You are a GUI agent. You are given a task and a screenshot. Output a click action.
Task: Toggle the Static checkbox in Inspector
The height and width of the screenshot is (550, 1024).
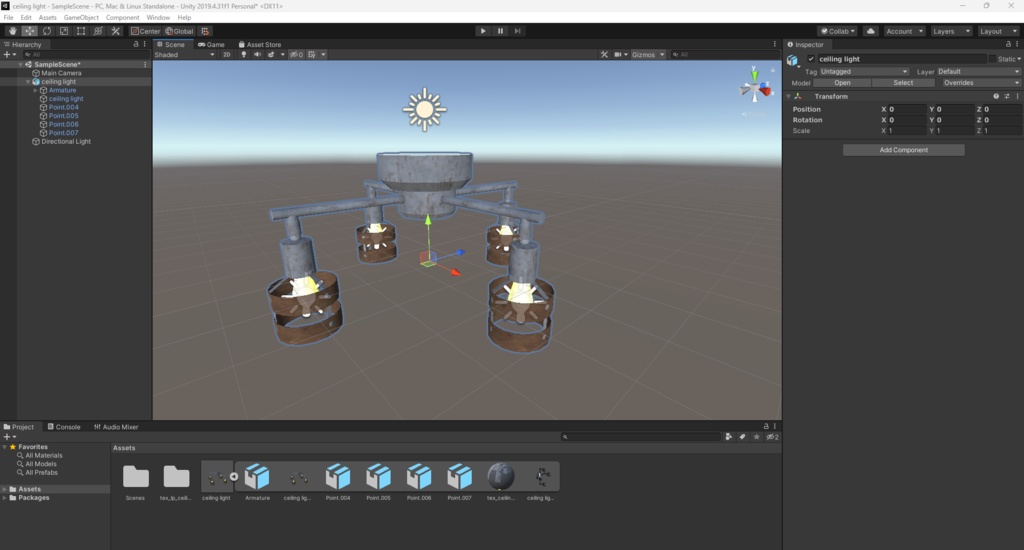[x=993, y=59]
